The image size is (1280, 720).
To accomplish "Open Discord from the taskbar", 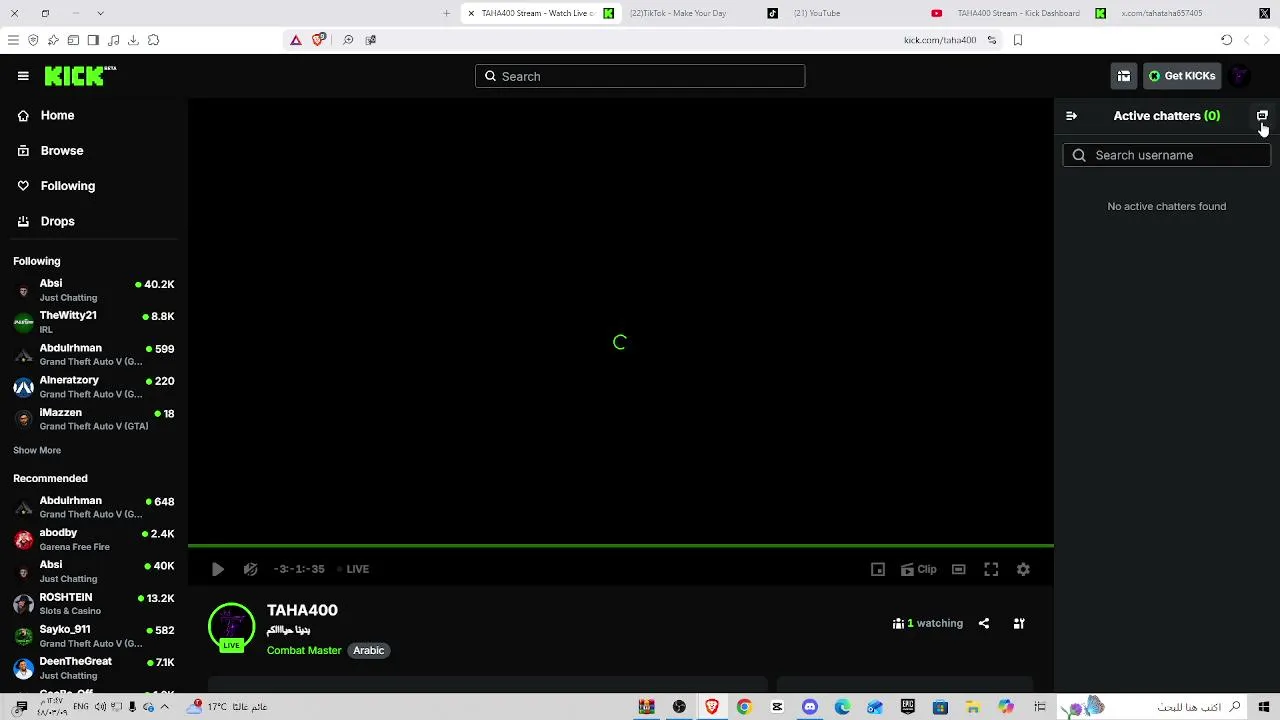I will (x=810, y=707).
